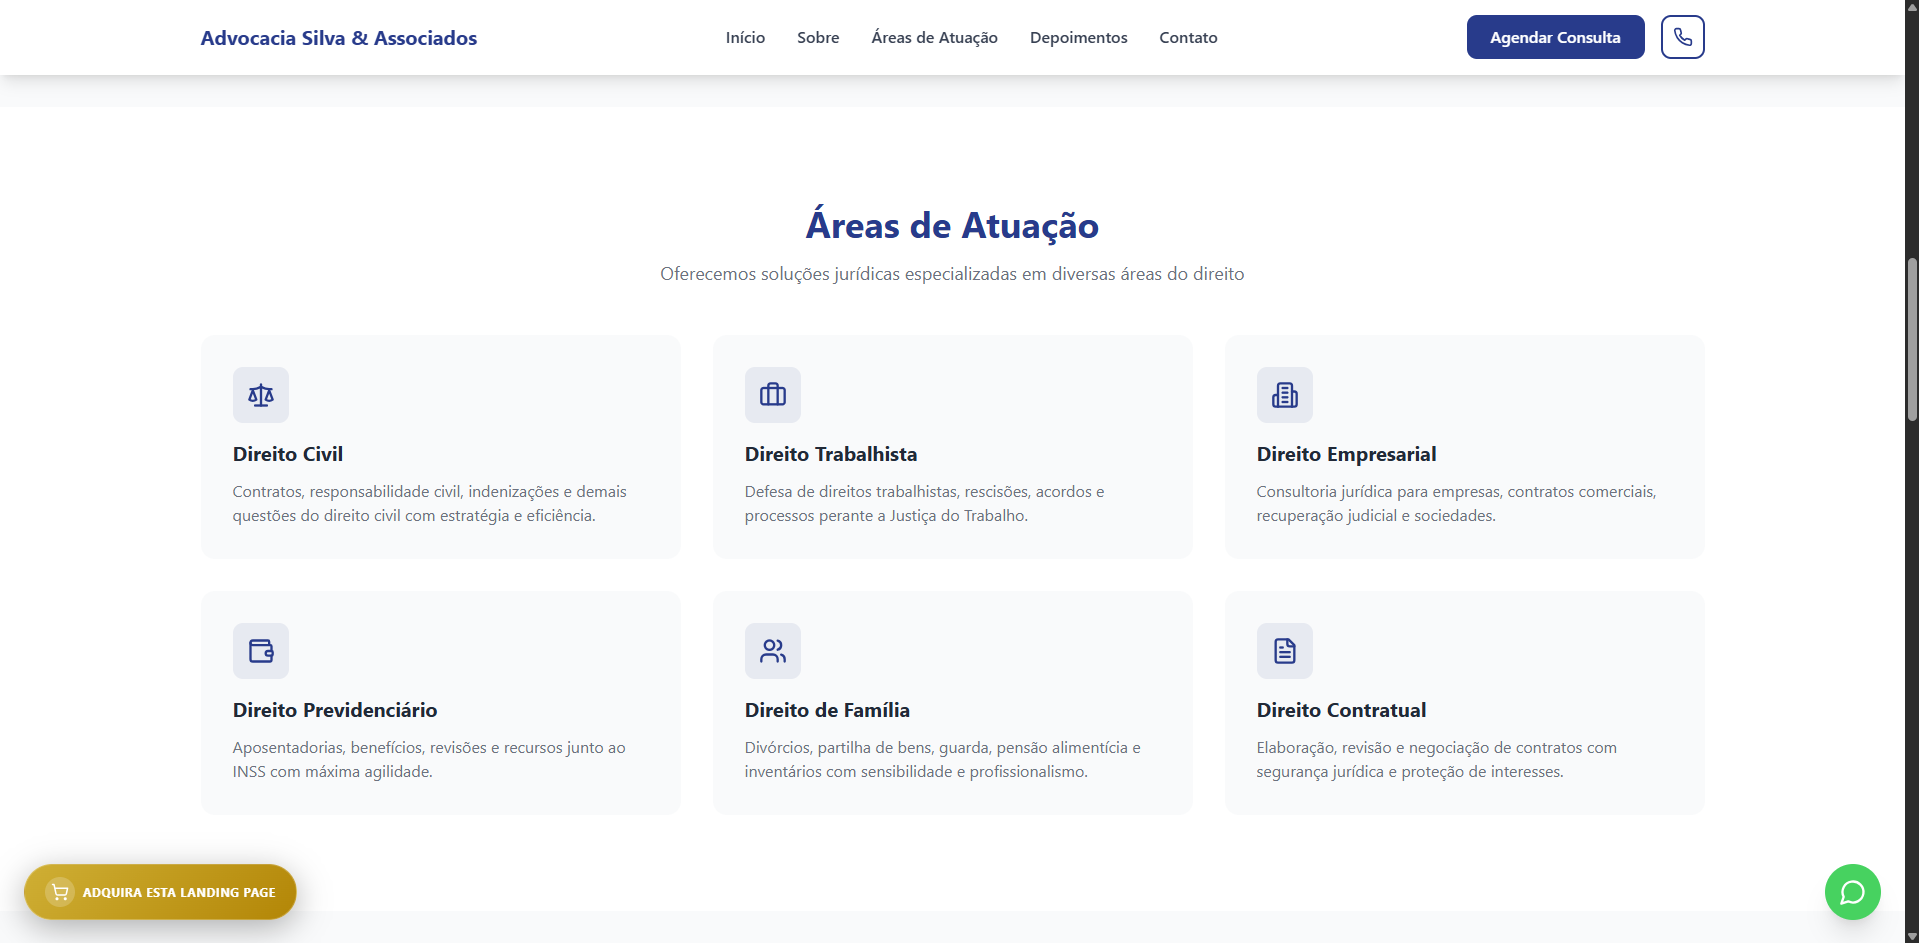Click the people icon on Direito de Família
This screenshot has height=943, width=1919.
click(x=773, y=651)
